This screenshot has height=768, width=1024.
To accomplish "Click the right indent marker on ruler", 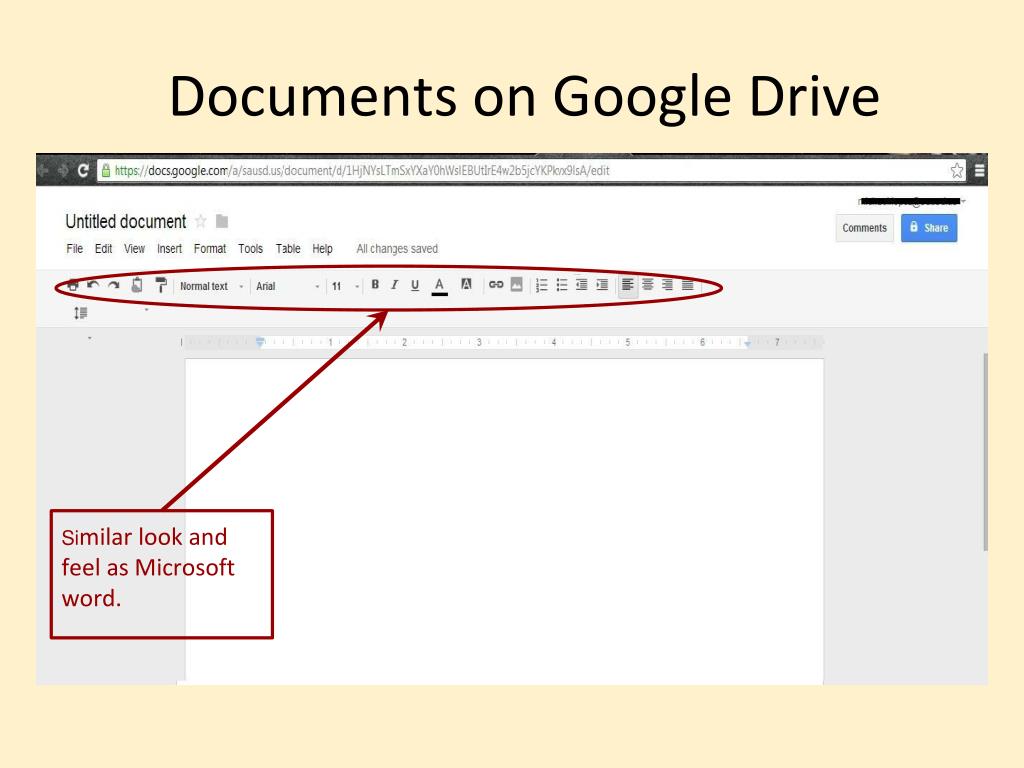I will click(747, 344).
